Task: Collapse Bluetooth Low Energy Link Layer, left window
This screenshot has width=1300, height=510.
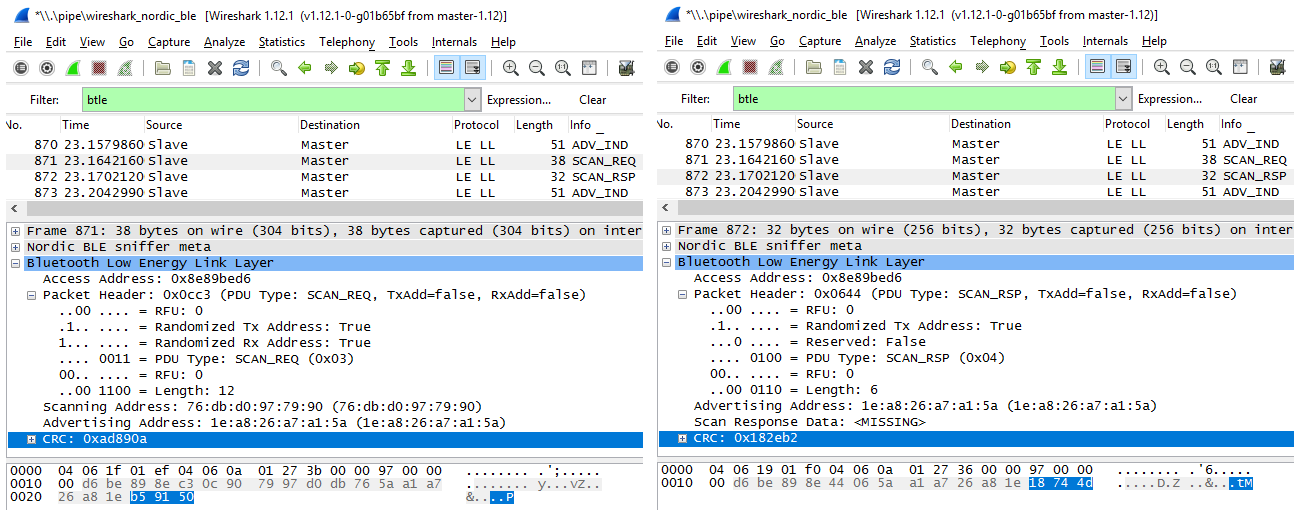Action: (x=16, y=263)
